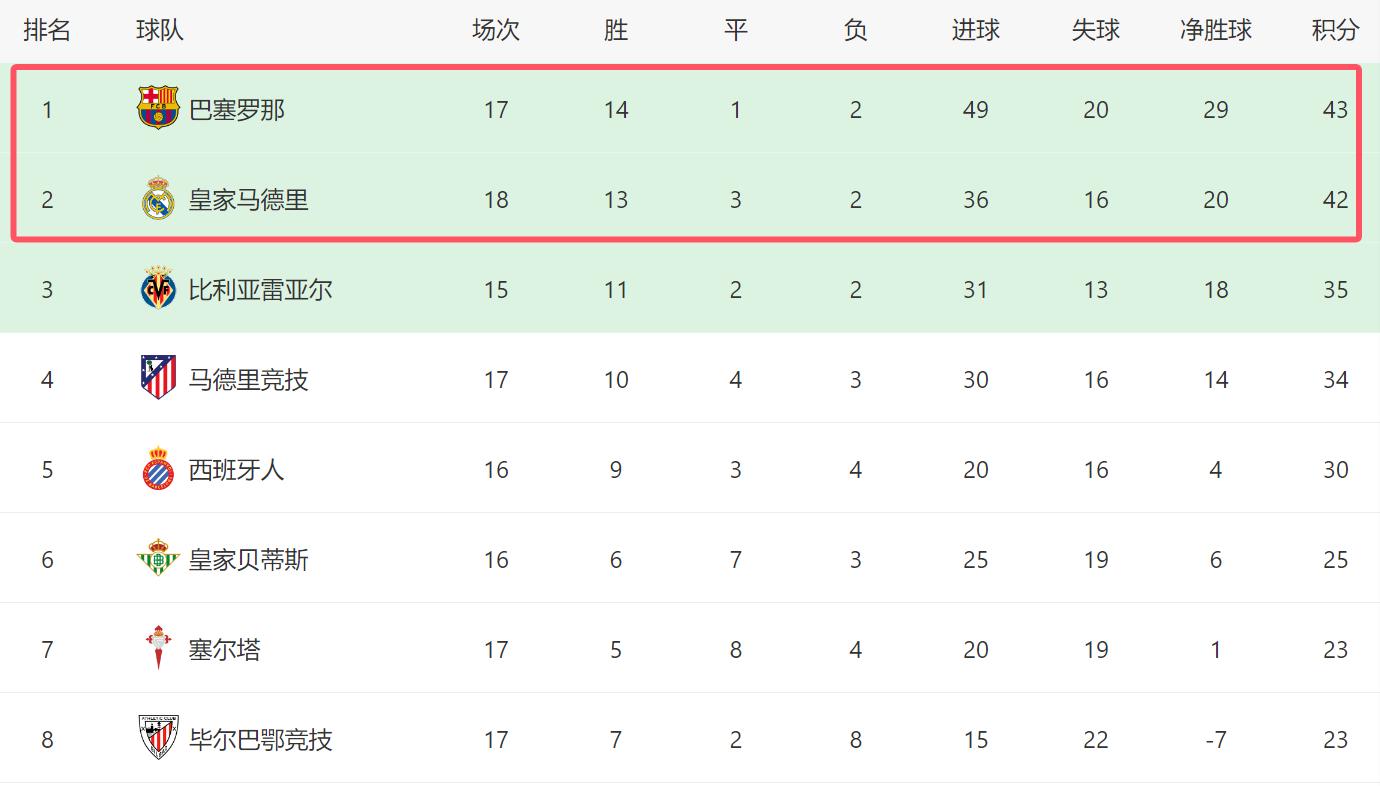
Task: Click the Barcelona club crest icon
Action: 158,108
